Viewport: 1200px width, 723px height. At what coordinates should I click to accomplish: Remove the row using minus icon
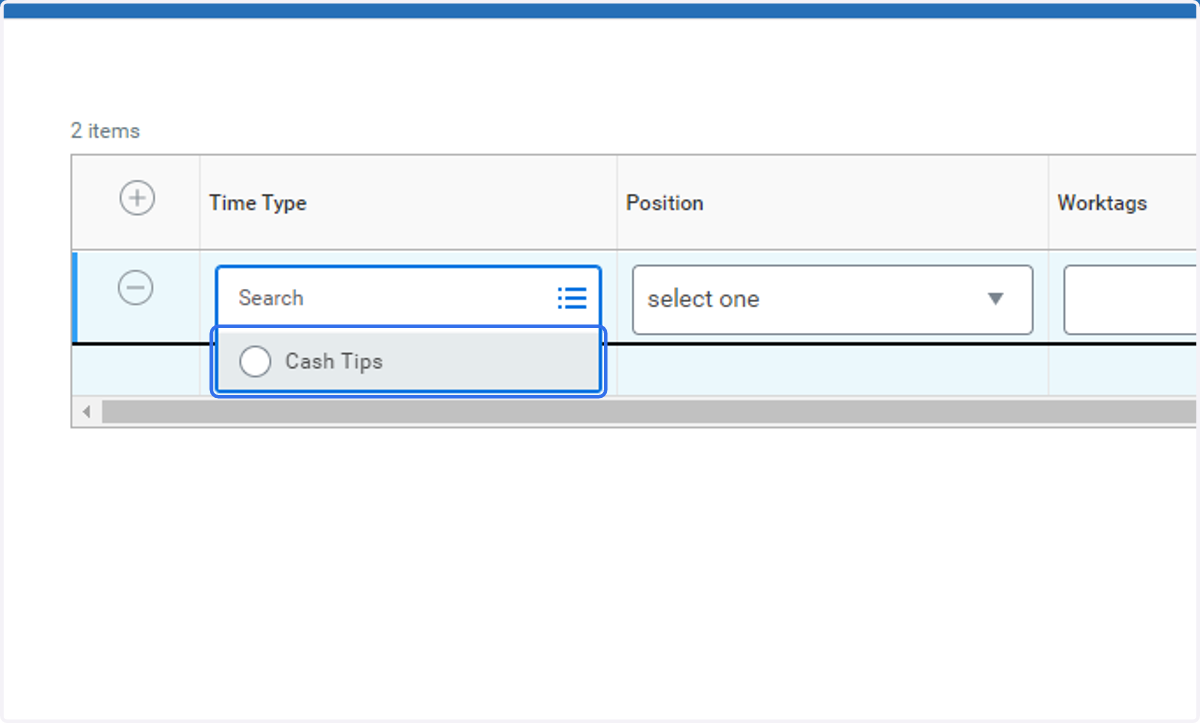tap(135, 289)
